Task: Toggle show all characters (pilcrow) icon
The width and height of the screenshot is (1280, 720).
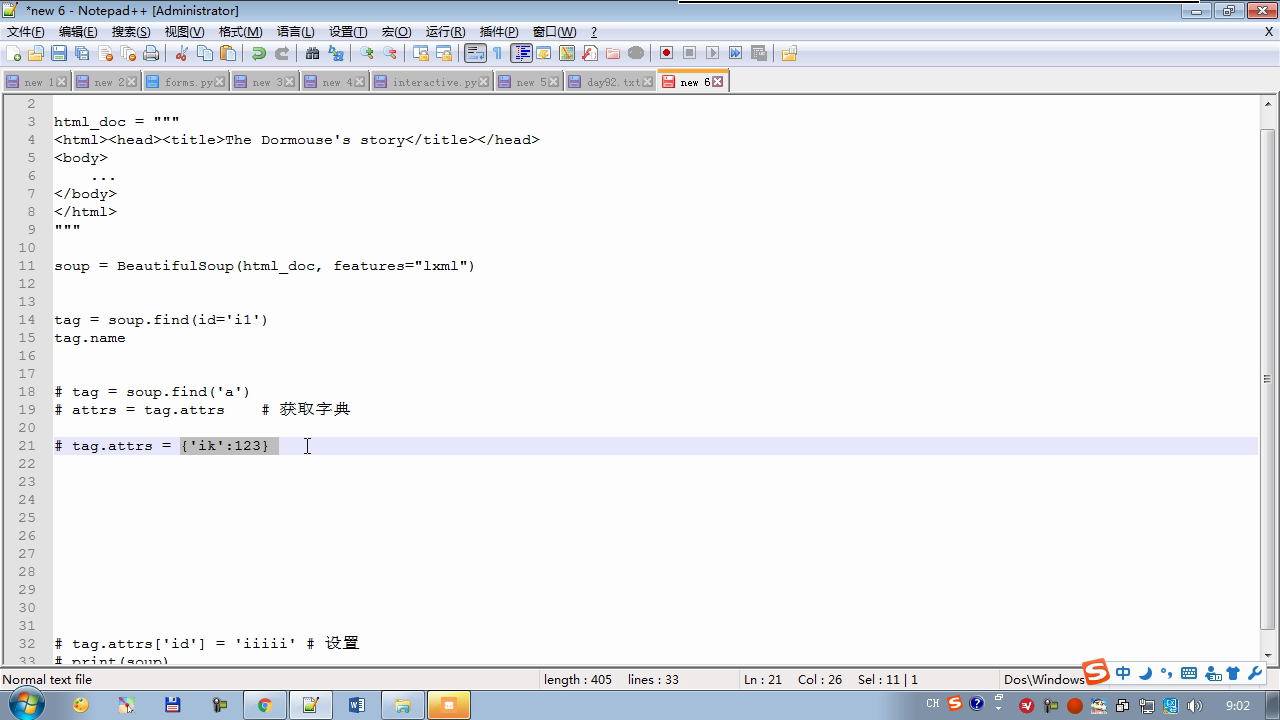Action: pos(497,54)
